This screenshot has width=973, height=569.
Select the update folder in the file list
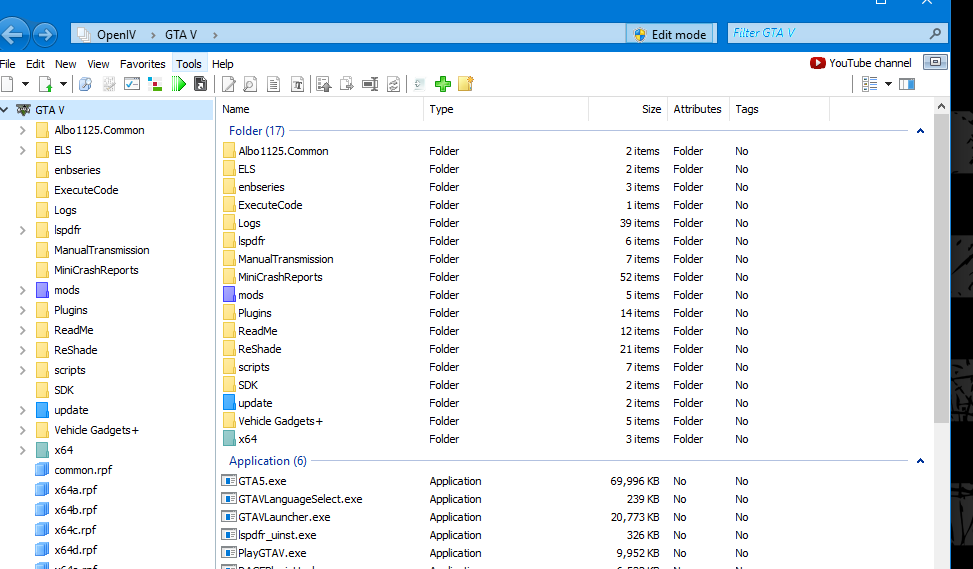point(255,403)
